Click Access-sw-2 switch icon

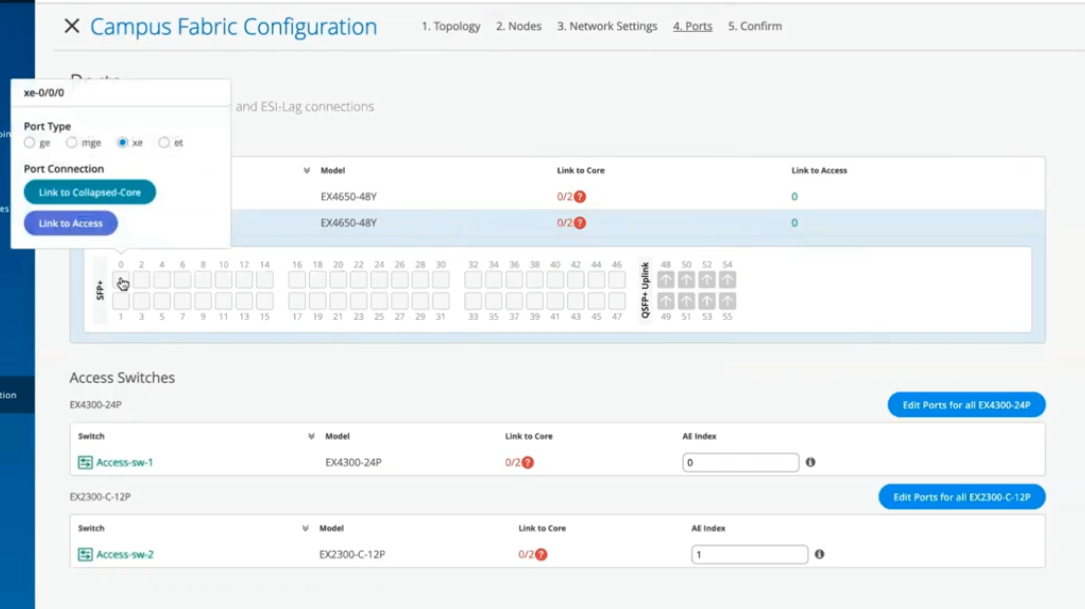tap(86, 554)
